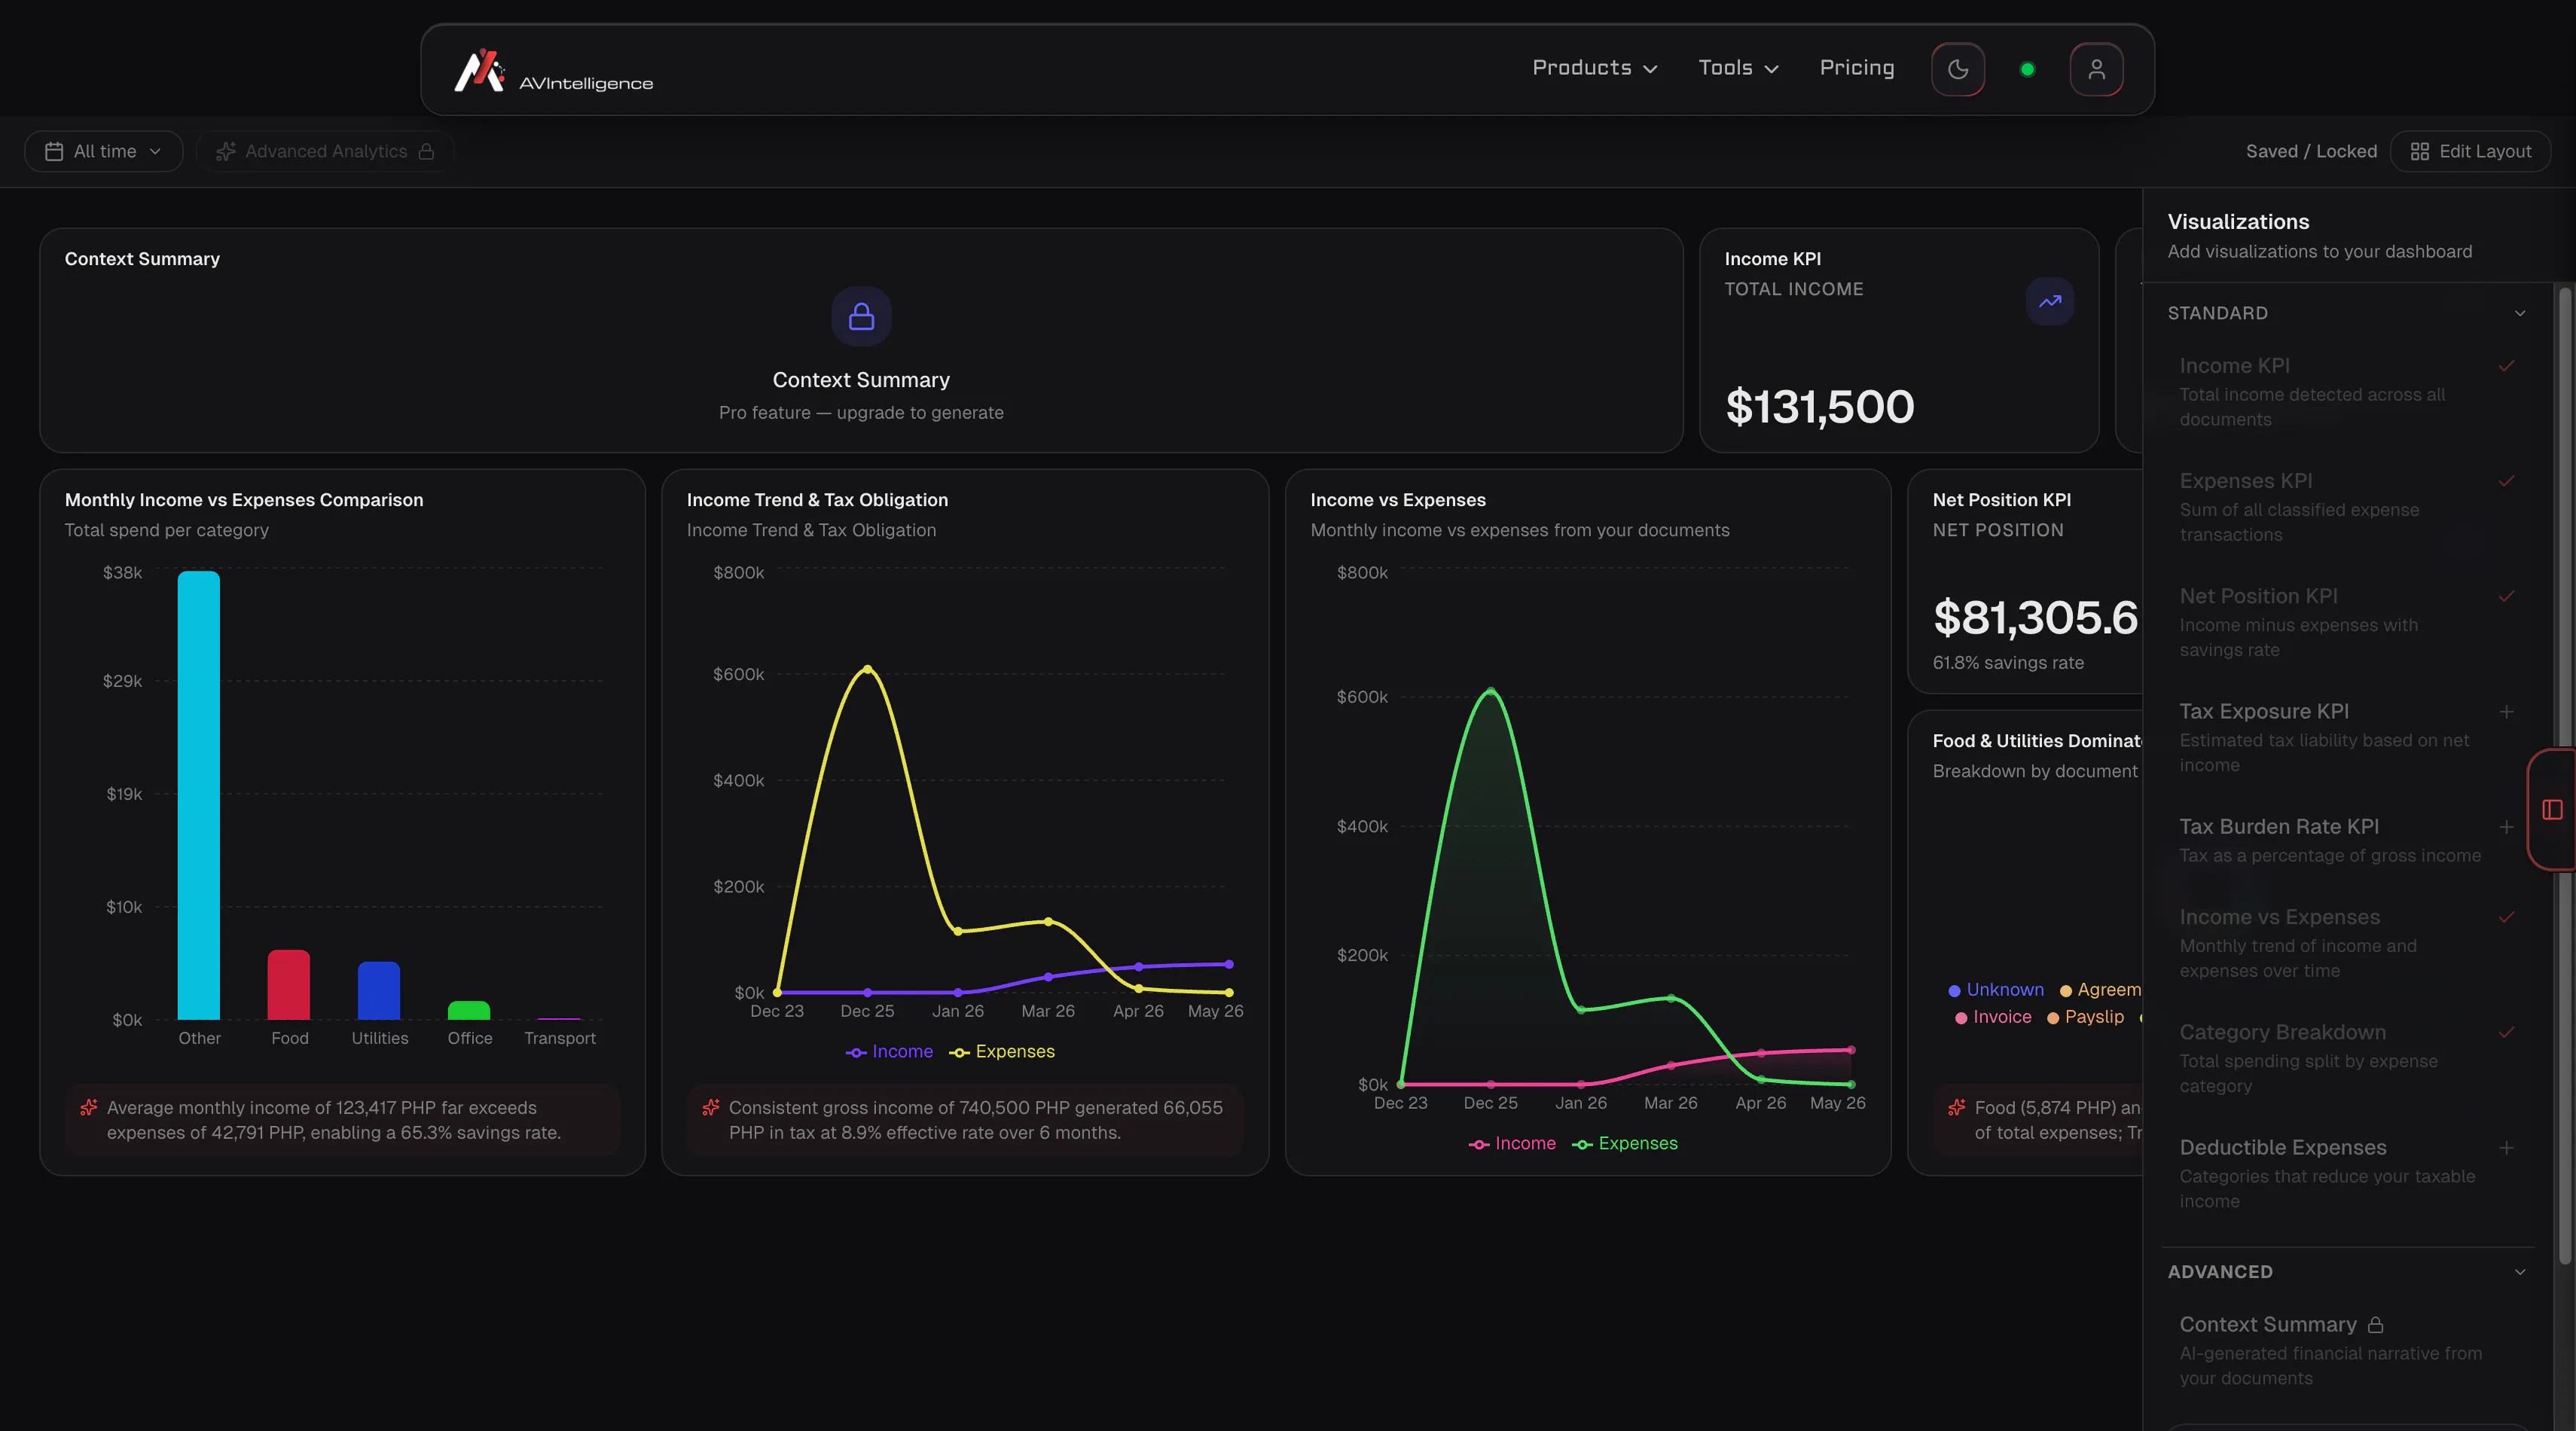Click the blue Utilities bar

coord(378,991)
